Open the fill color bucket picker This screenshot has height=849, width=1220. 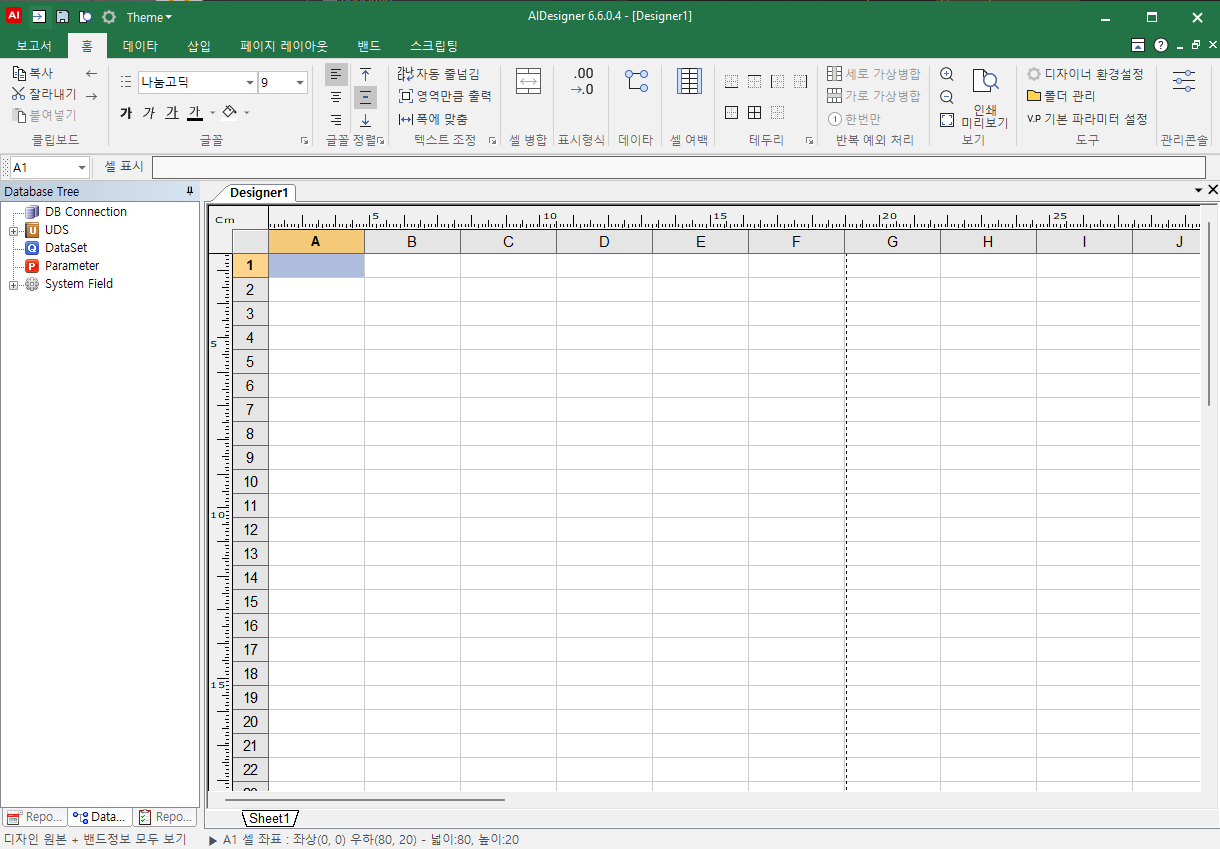(229, 113)
